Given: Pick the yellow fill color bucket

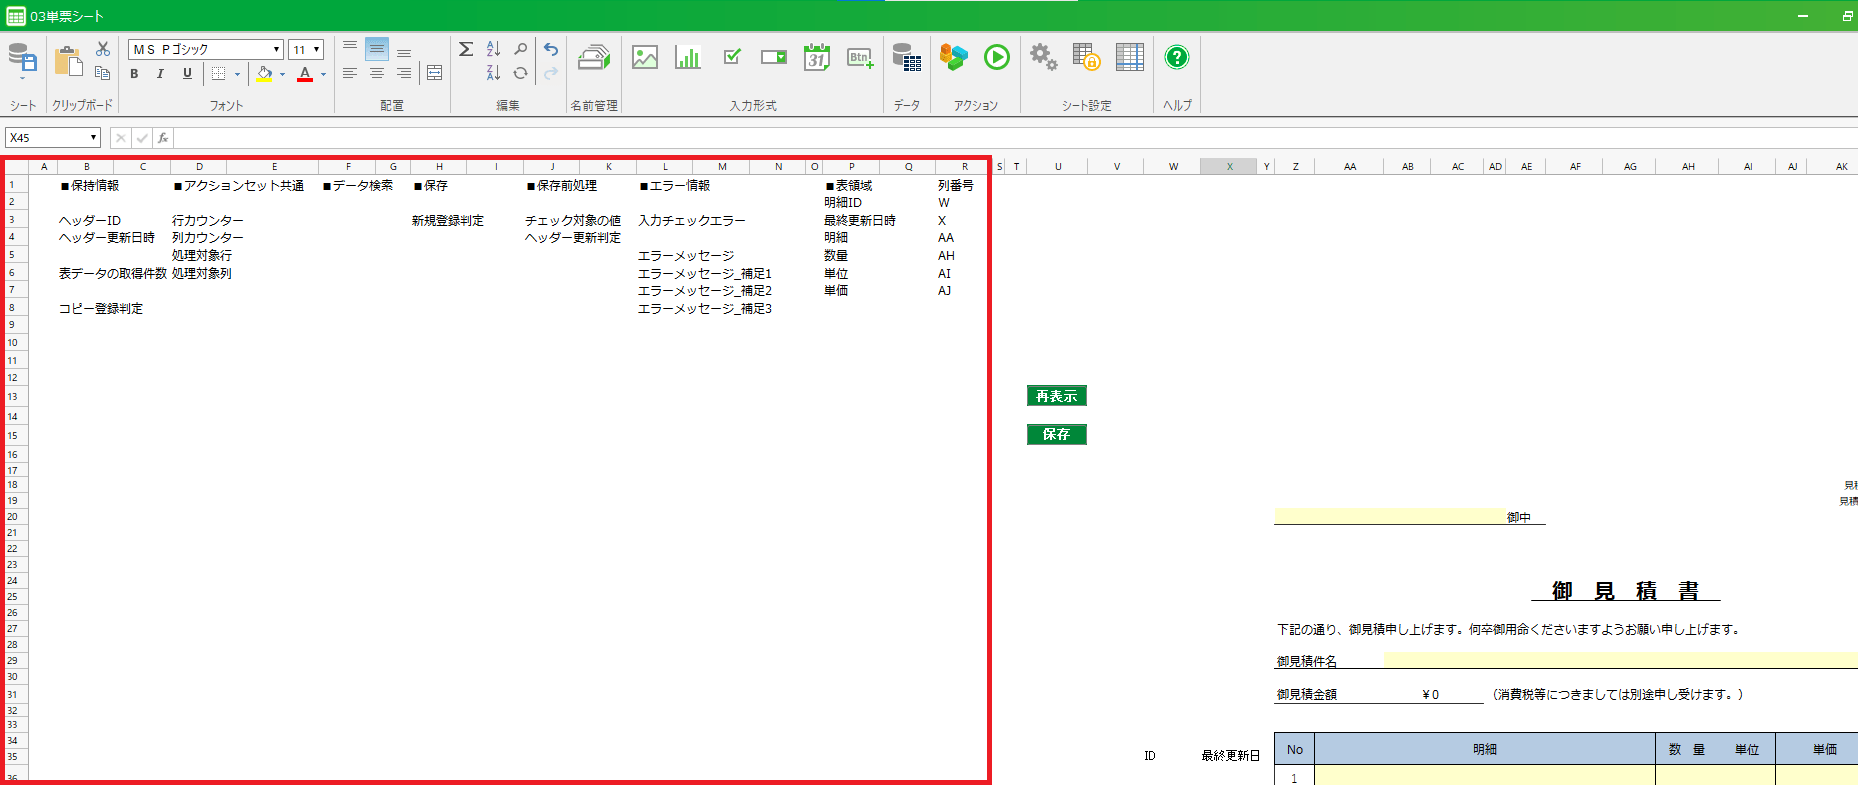Looking at the screenshot, I should point(264,74).
